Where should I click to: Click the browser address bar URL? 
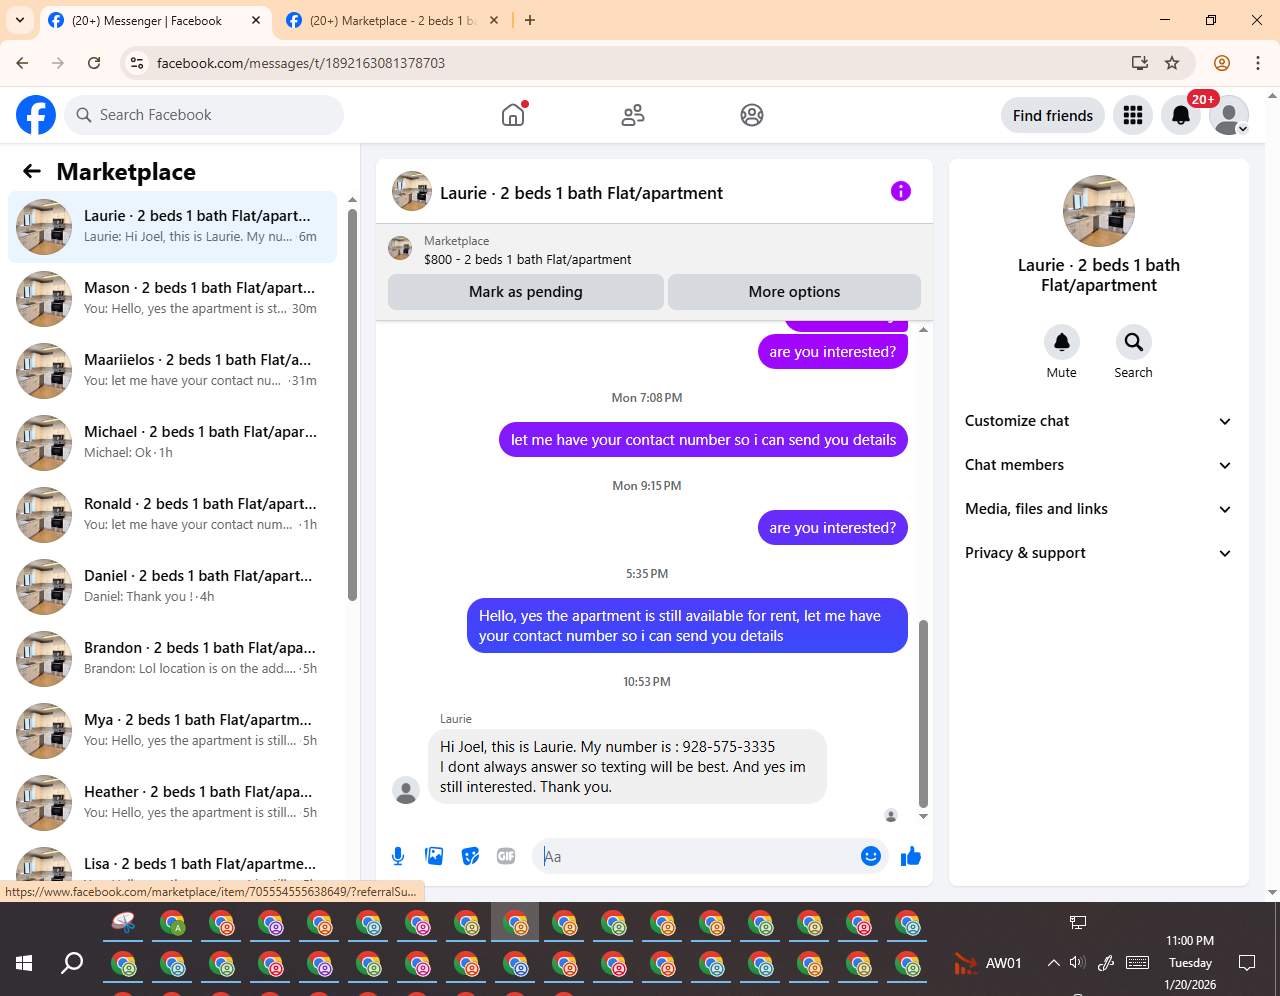(301, 63)
